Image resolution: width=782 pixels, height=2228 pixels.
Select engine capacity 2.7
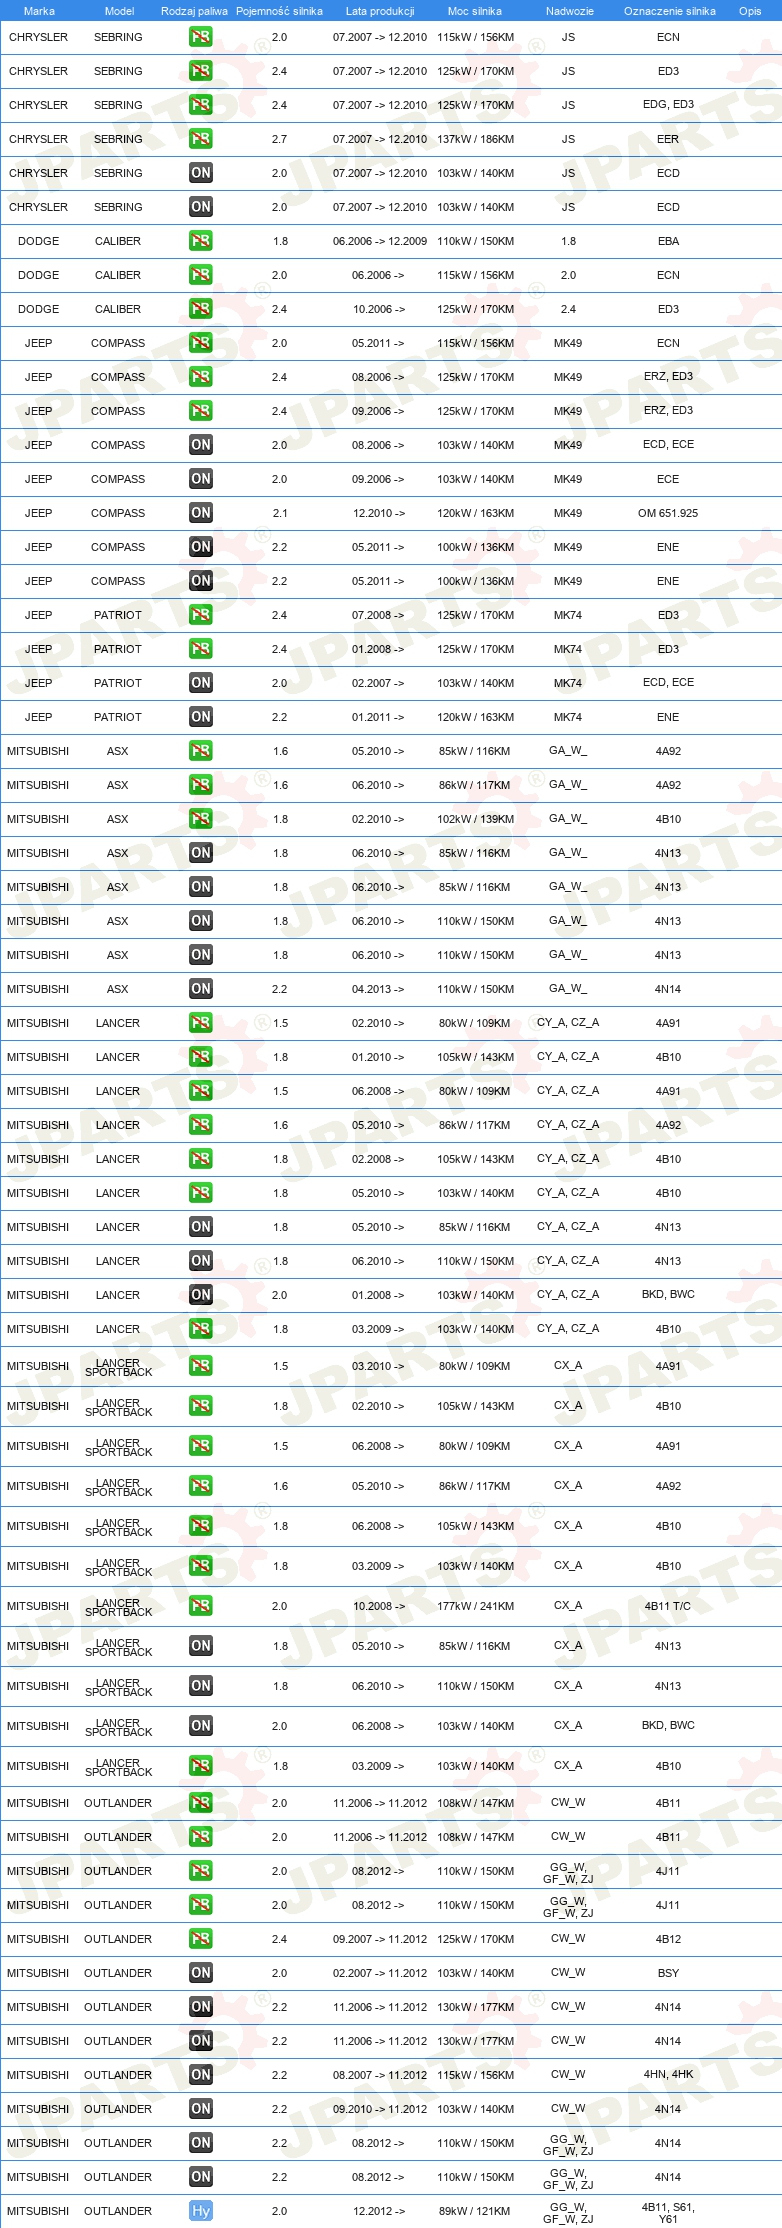point(279,139)
